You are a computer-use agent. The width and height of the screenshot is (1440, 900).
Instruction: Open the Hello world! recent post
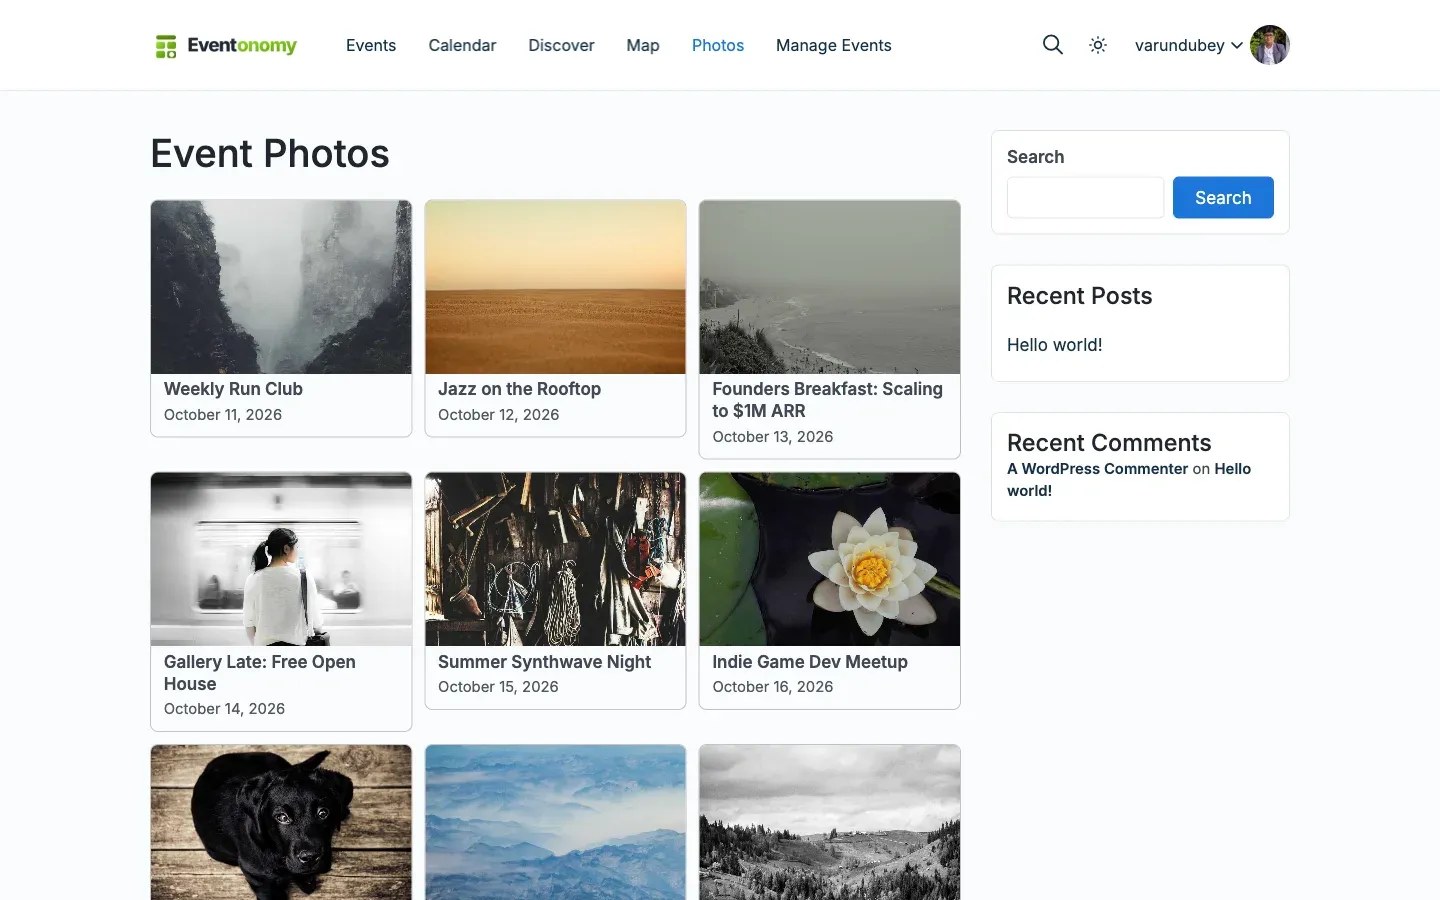click(x=1055, y=345)
